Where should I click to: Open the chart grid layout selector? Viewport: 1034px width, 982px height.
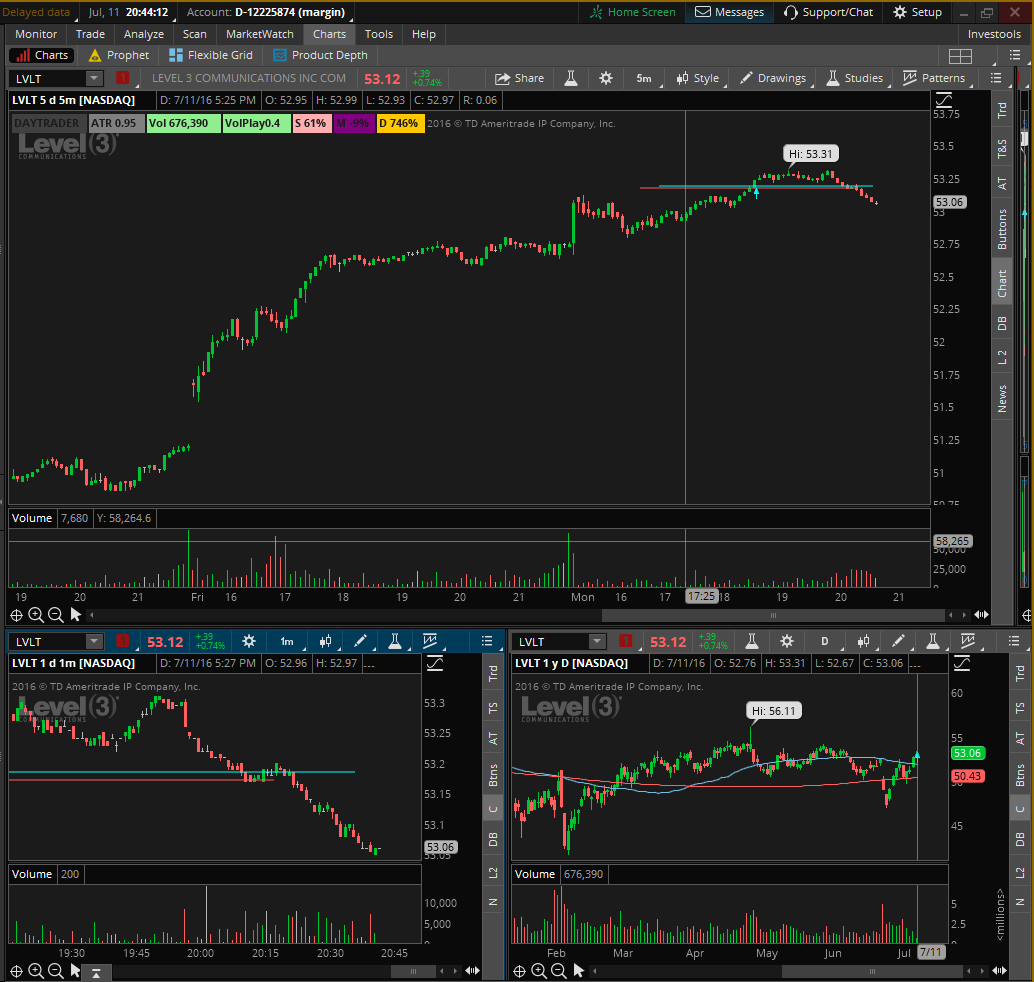tap(960, 56)
